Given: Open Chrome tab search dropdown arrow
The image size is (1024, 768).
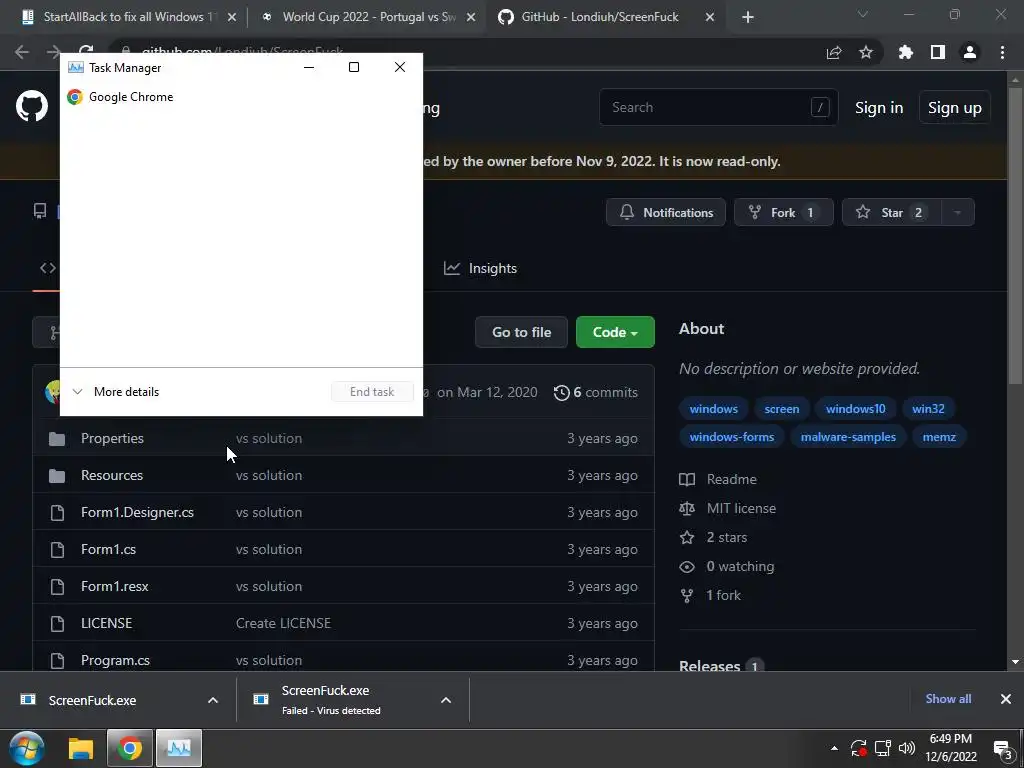Looking at the screenshot, I should [x=863, y=14].
